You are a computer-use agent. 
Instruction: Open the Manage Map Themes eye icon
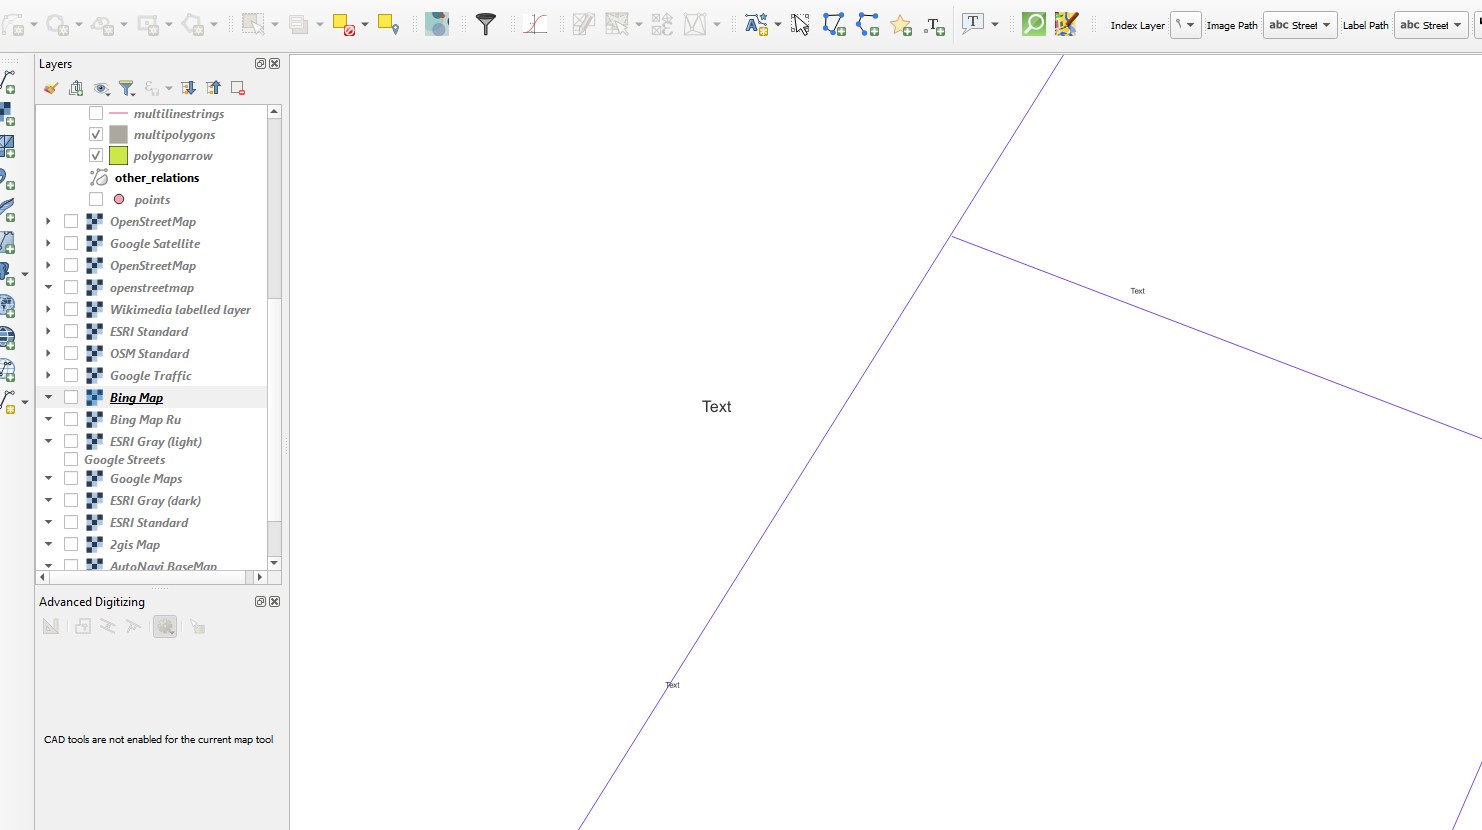coord(101,88)
